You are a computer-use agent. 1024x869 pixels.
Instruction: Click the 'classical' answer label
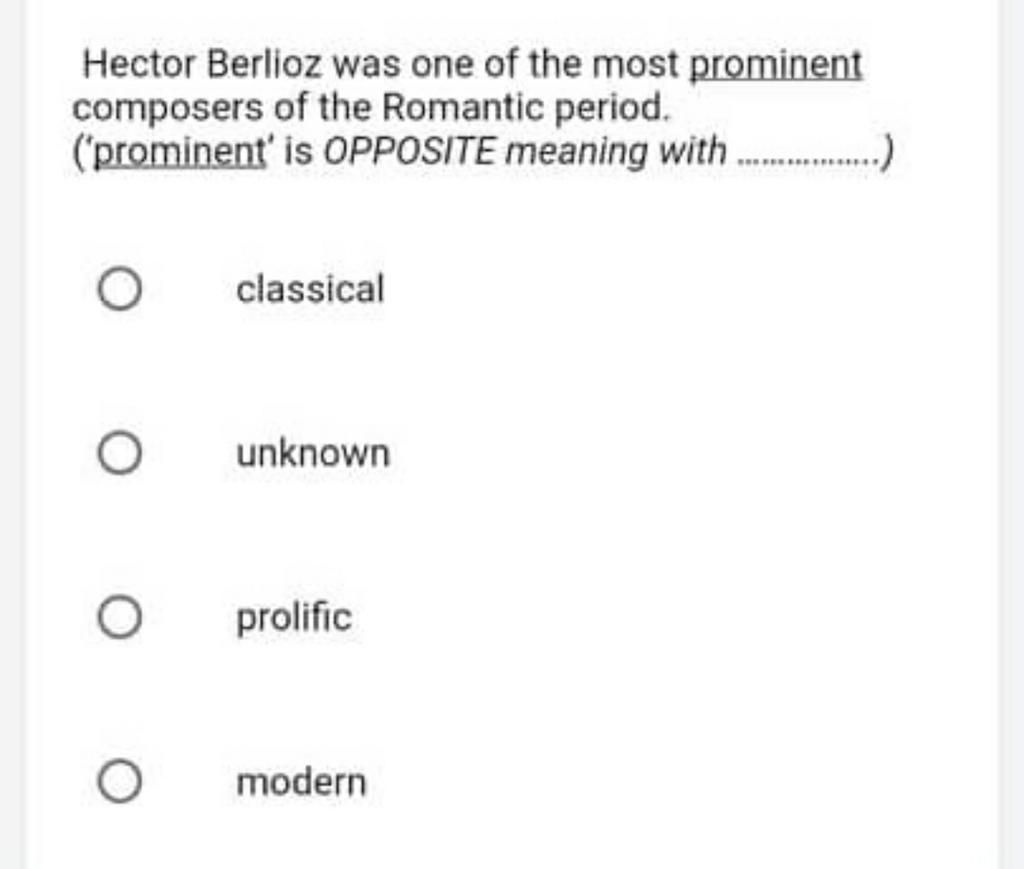[x=310, y=289]
